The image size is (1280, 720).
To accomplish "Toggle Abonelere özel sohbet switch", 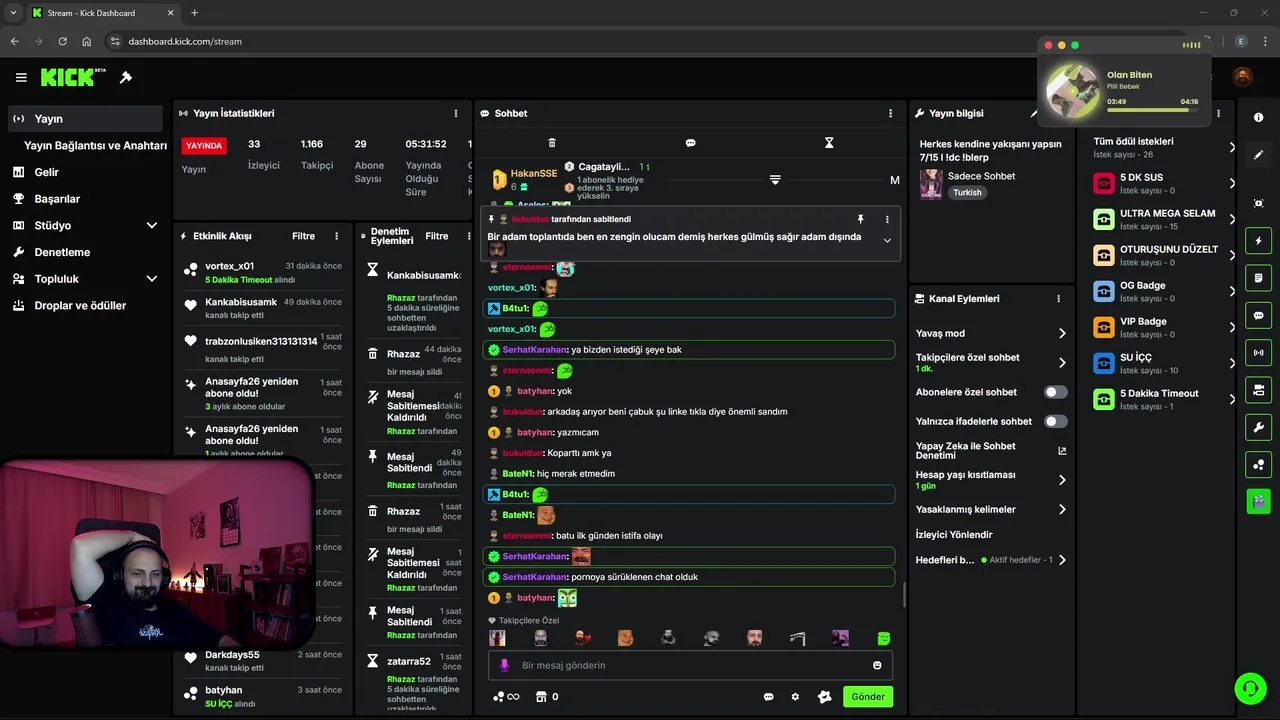I will [1056, 392].
